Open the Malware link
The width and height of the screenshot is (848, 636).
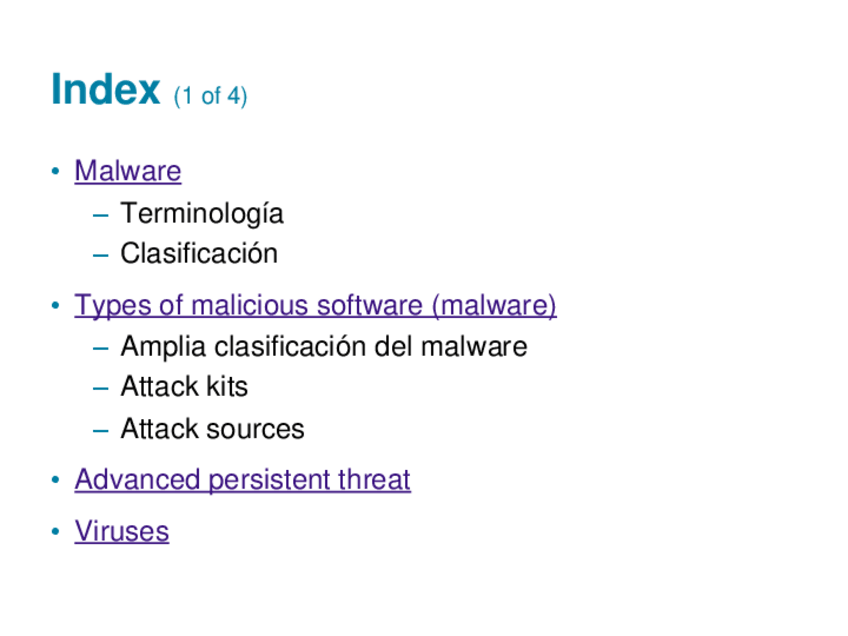tap(128, 171)
